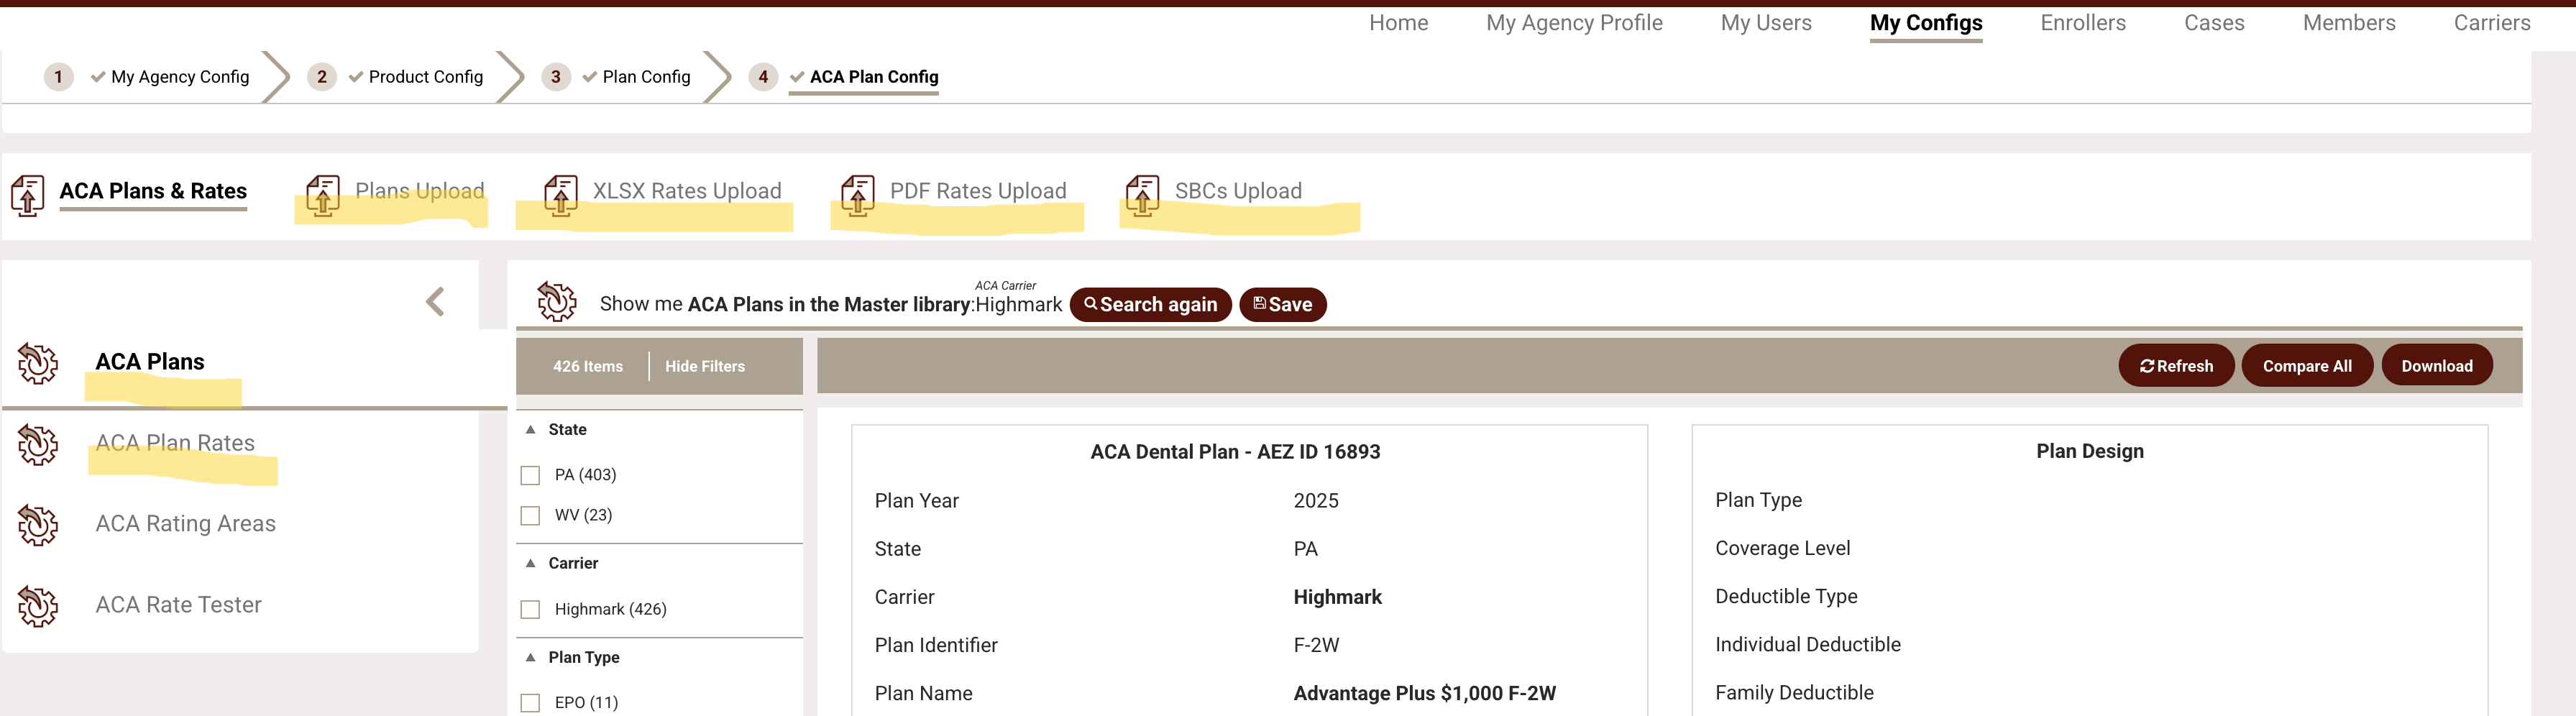The height and width of the screenshot is (716, 2576).
Task: Click the XLSX Rates Upload icon
Action: coord(560,194)
